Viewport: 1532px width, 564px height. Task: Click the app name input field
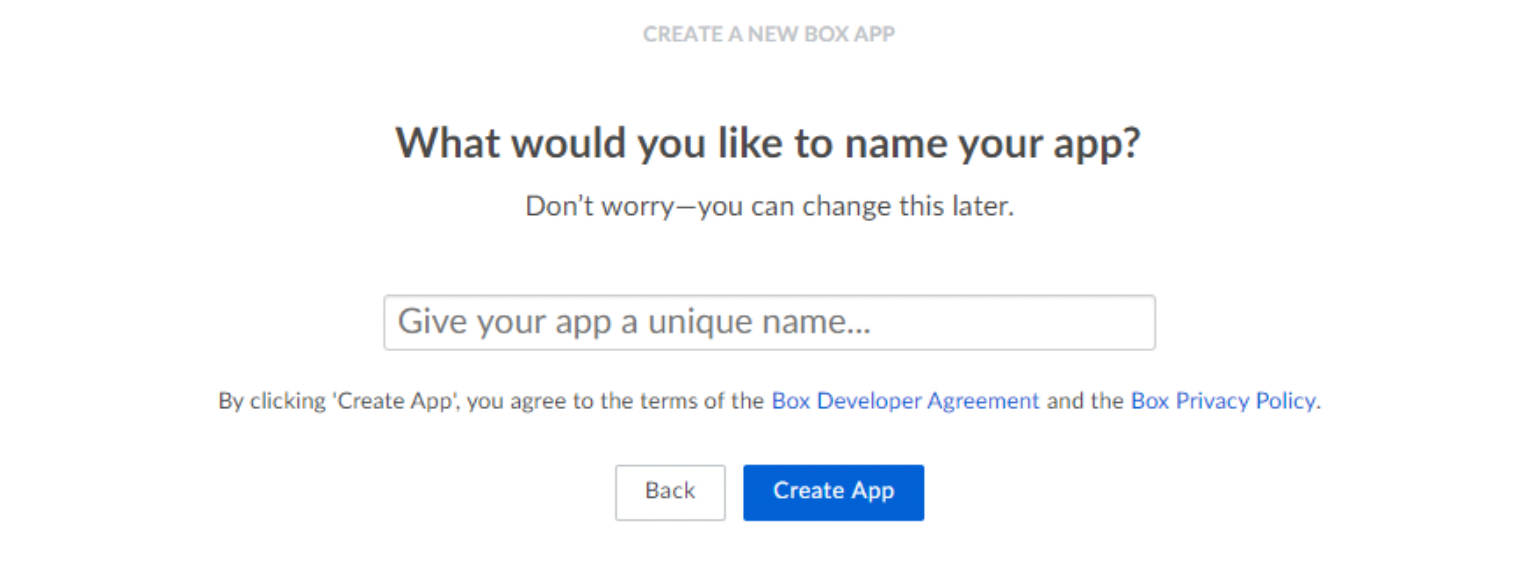point(769,322)
